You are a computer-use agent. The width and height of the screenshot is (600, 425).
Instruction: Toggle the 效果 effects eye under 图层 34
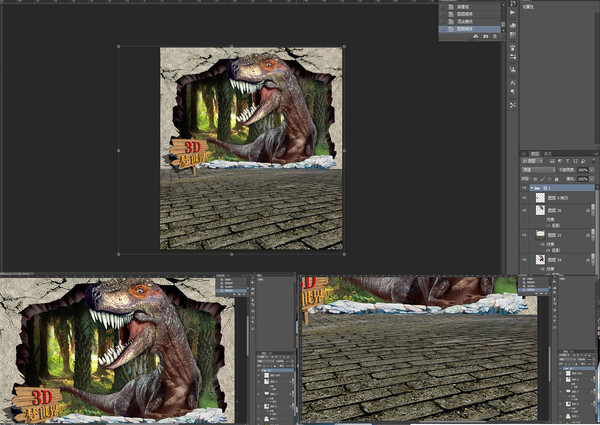tap(543, 269)
